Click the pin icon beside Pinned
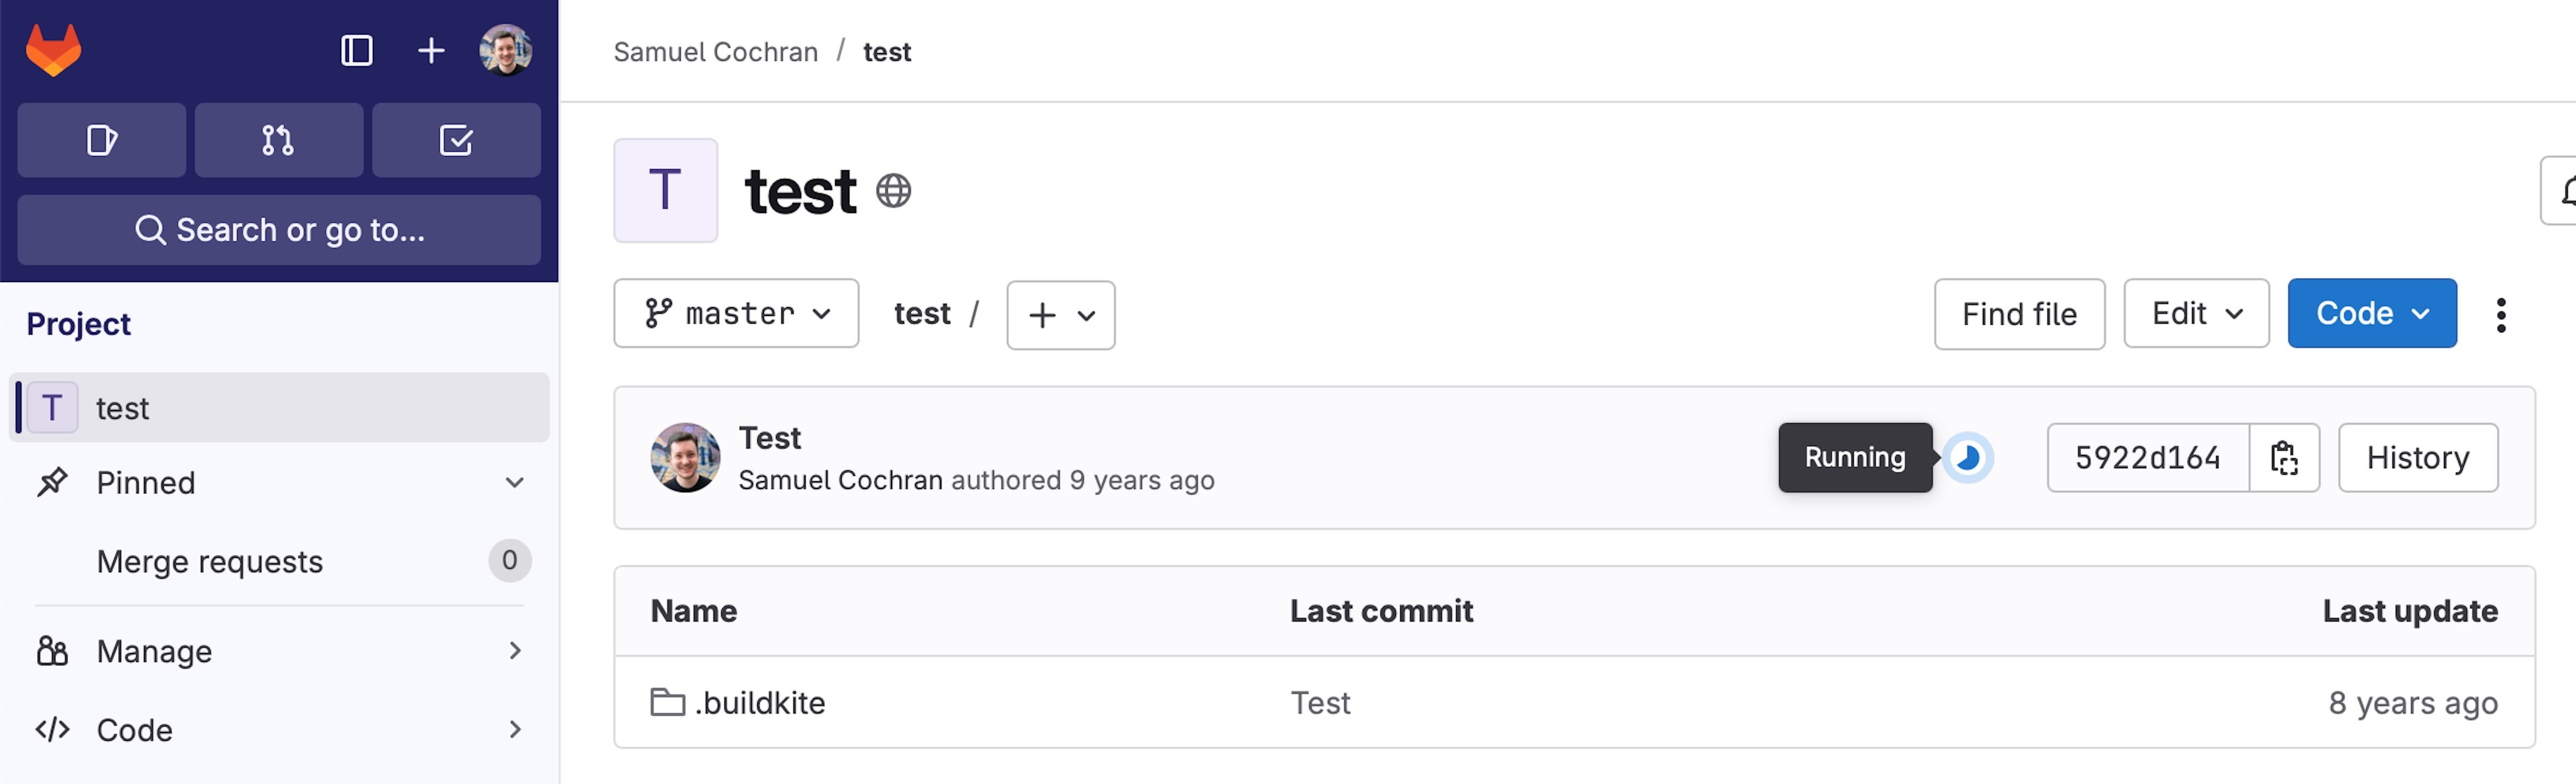The width and height of the screenshot is (2576, 784). pos(56,482)
